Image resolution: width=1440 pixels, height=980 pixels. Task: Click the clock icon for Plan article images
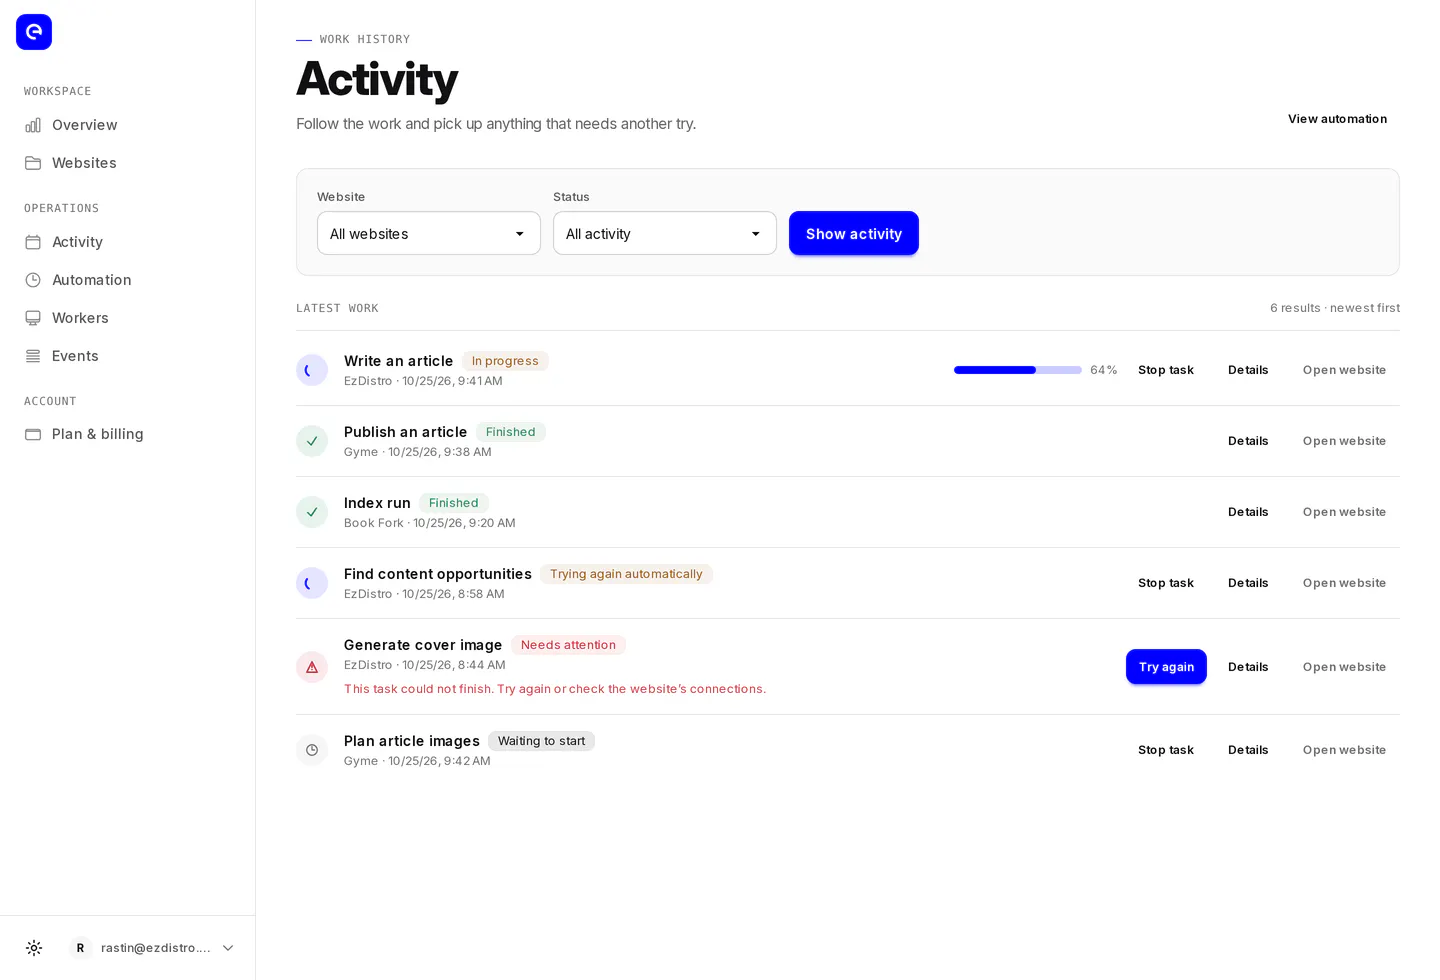pyautogui.click(x=312, y=750)
